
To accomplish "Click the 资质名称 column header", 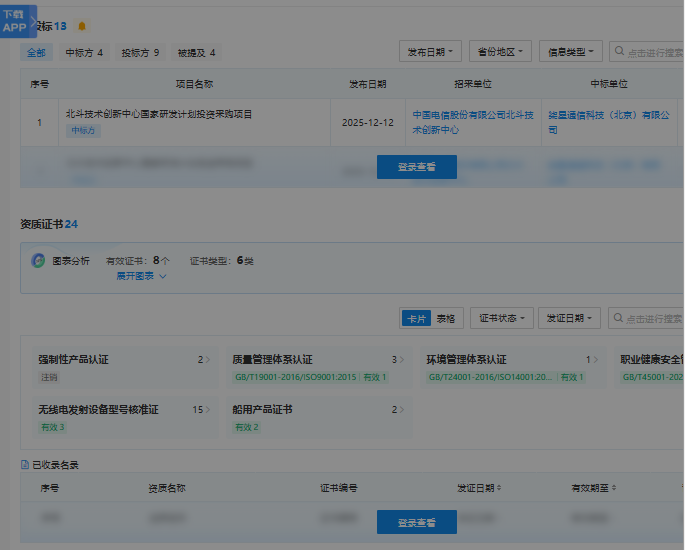I will pyautogui.click(x=167, y=488).
